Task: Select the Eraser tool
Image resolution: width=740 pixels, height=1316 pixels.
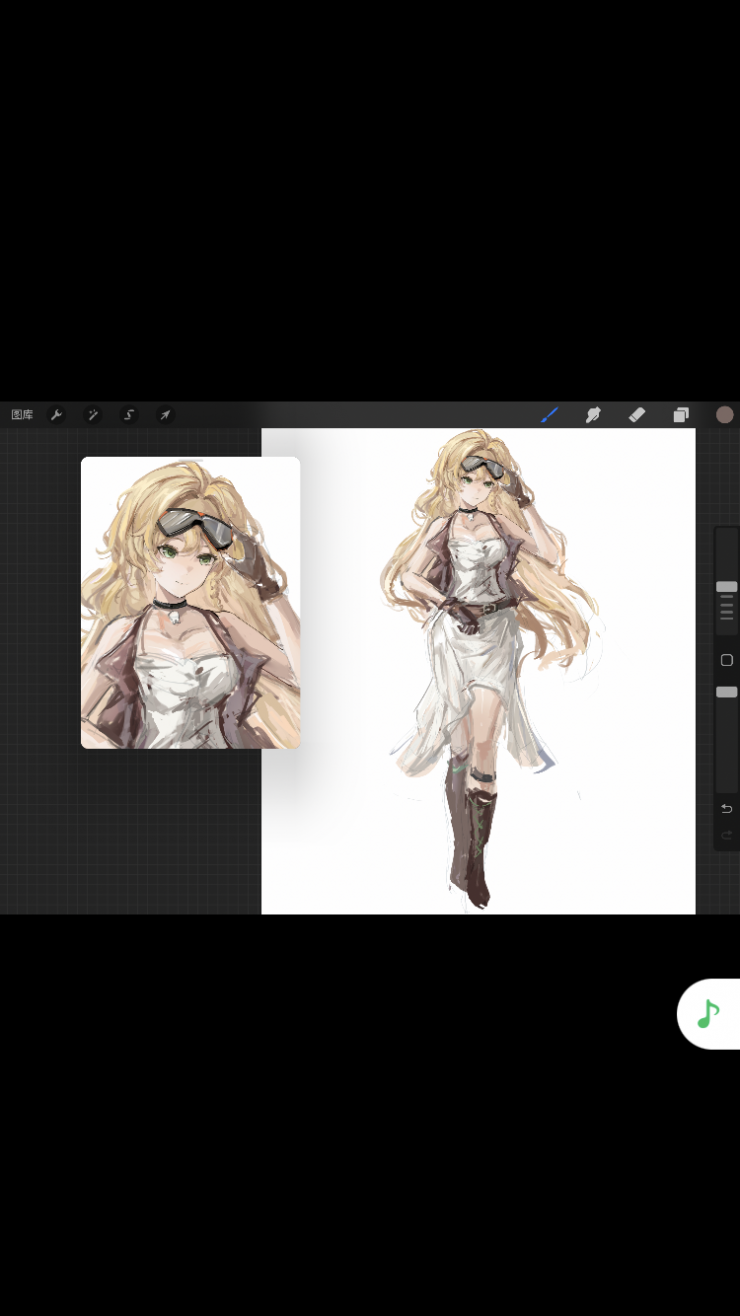Action: [x=637, y=415]
